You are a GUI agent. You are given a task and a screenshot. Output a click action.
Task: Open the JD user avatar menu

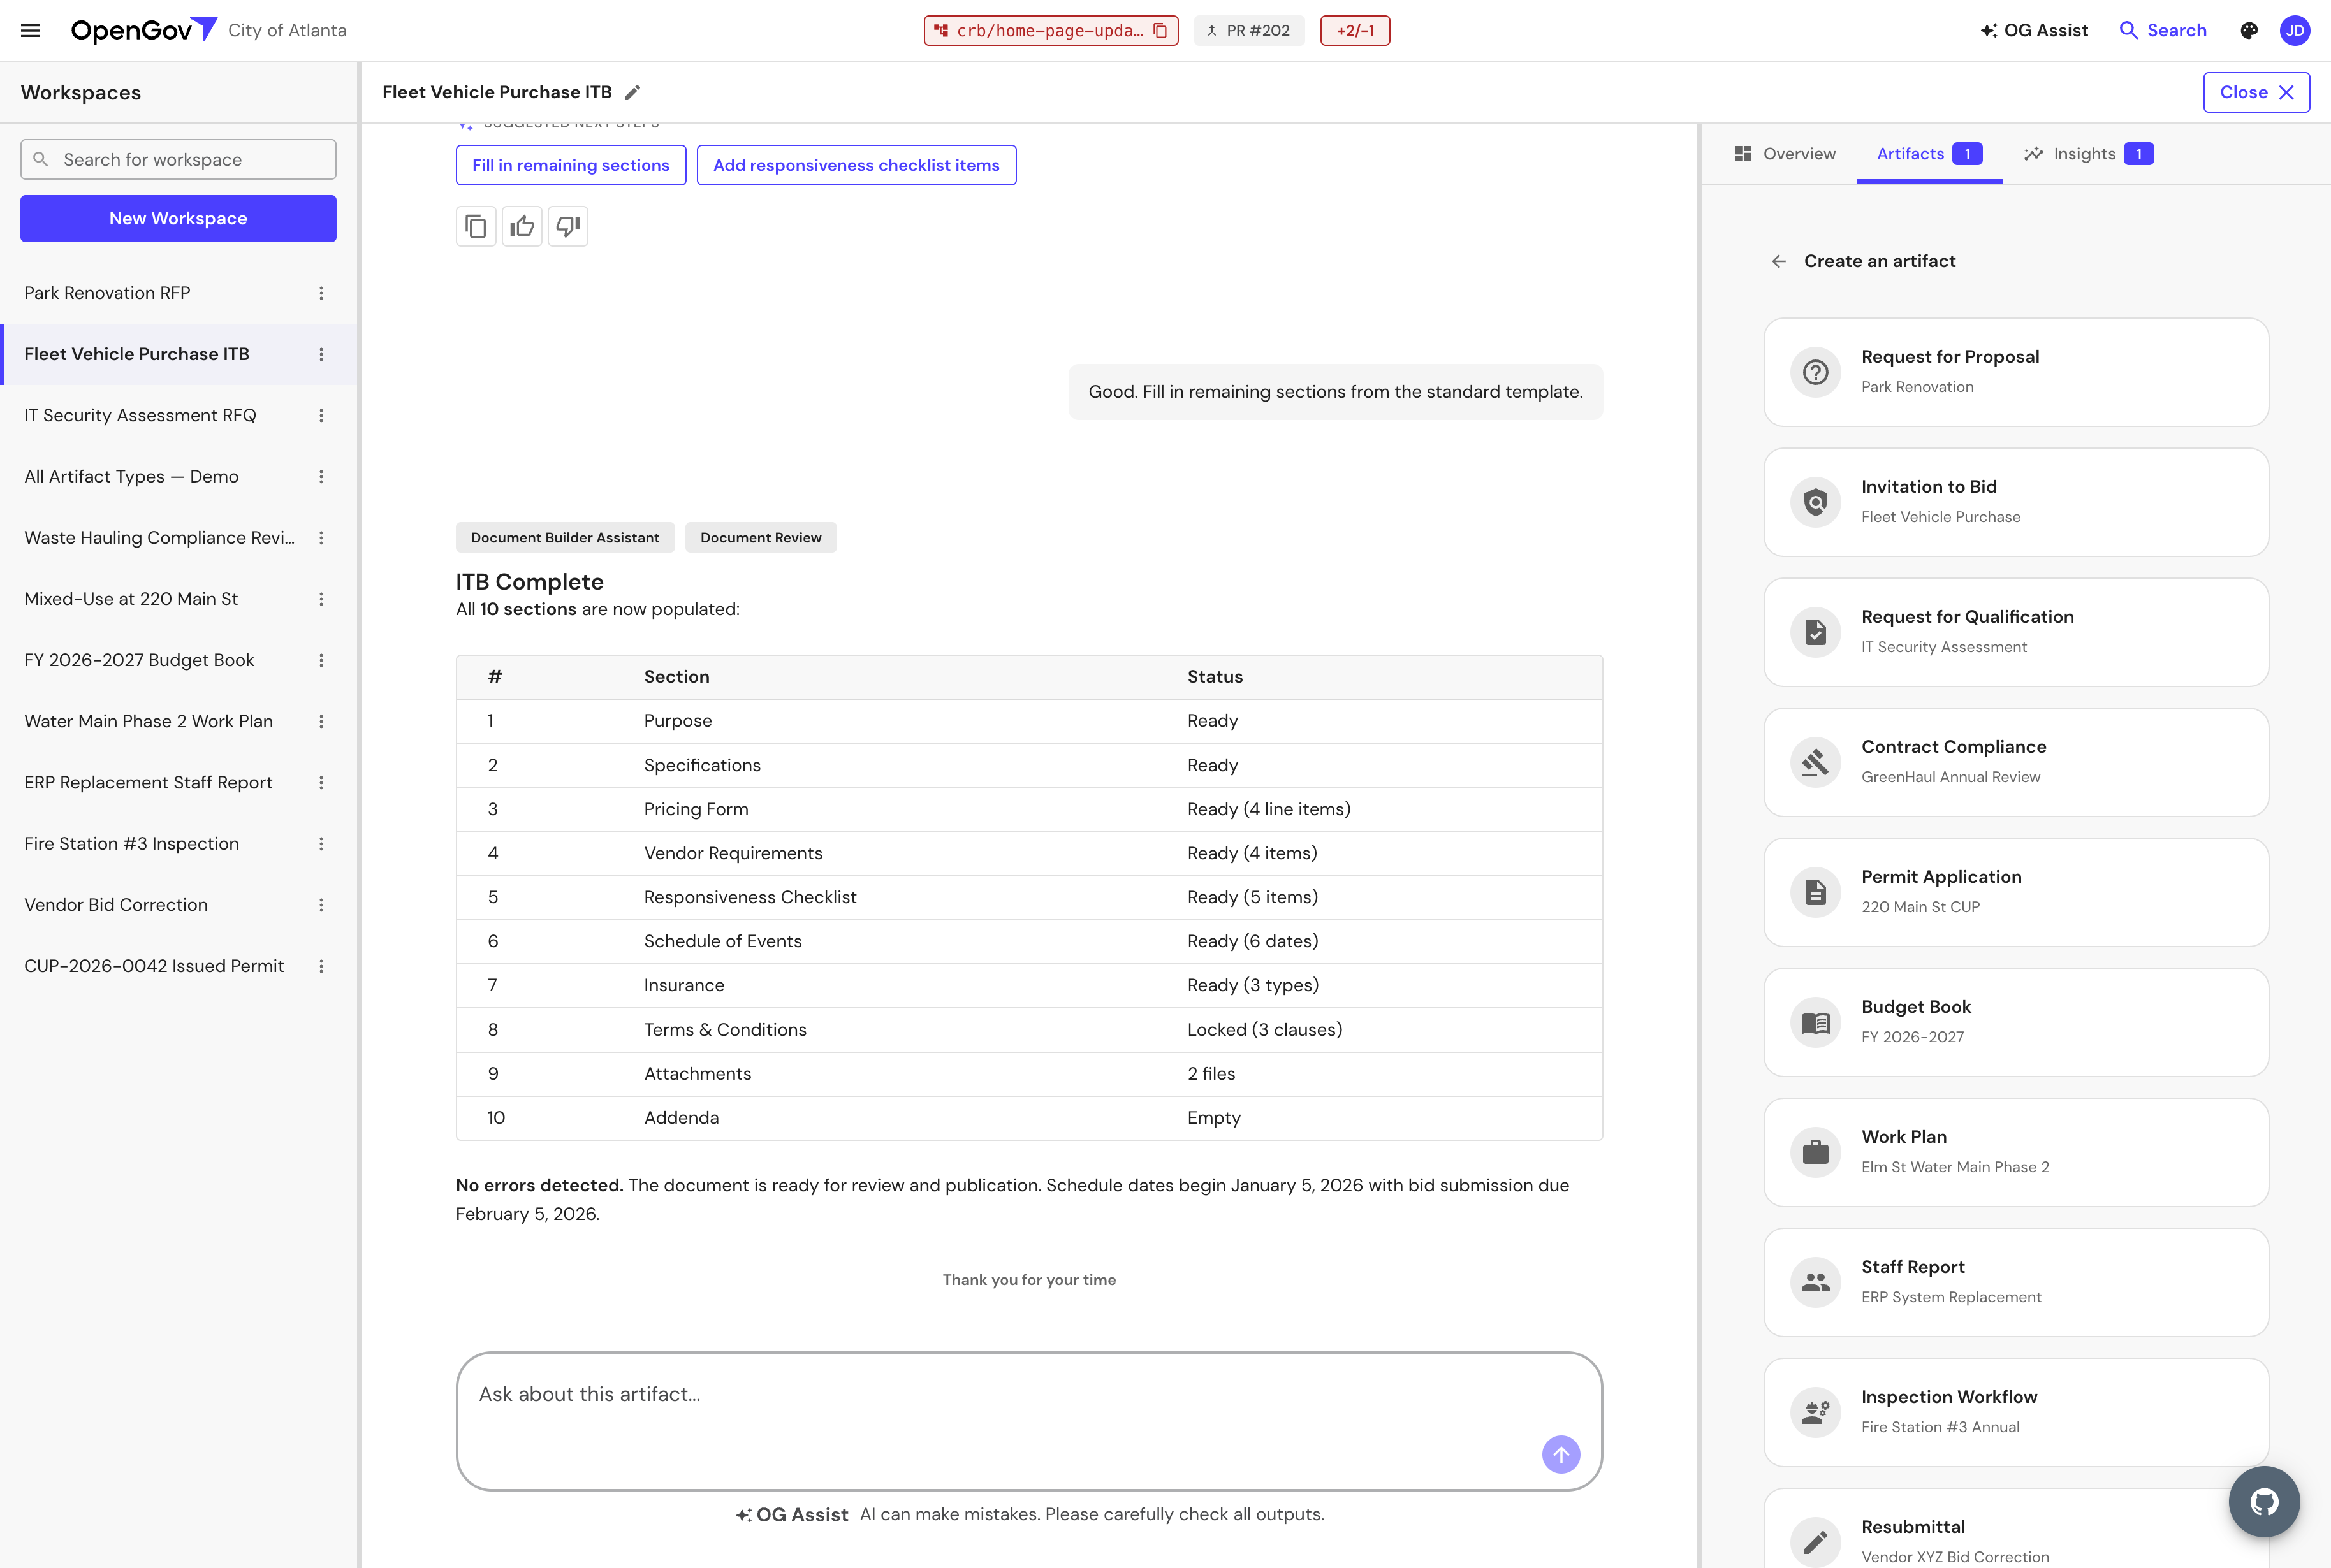2295,31
